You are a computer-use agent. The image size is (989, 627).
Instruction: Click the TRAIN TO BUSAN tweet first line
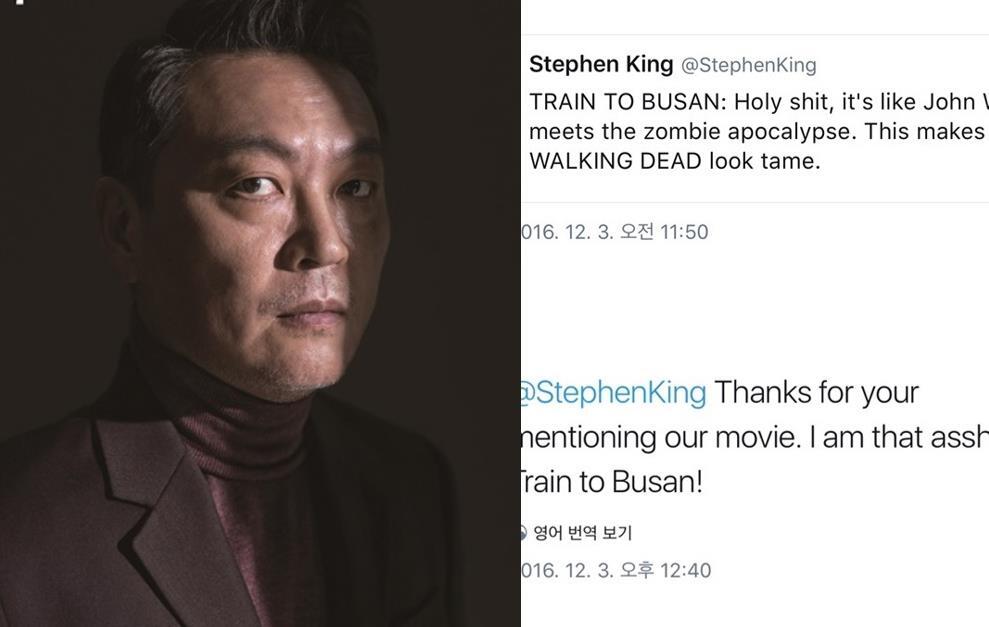[x=759, y=102]
